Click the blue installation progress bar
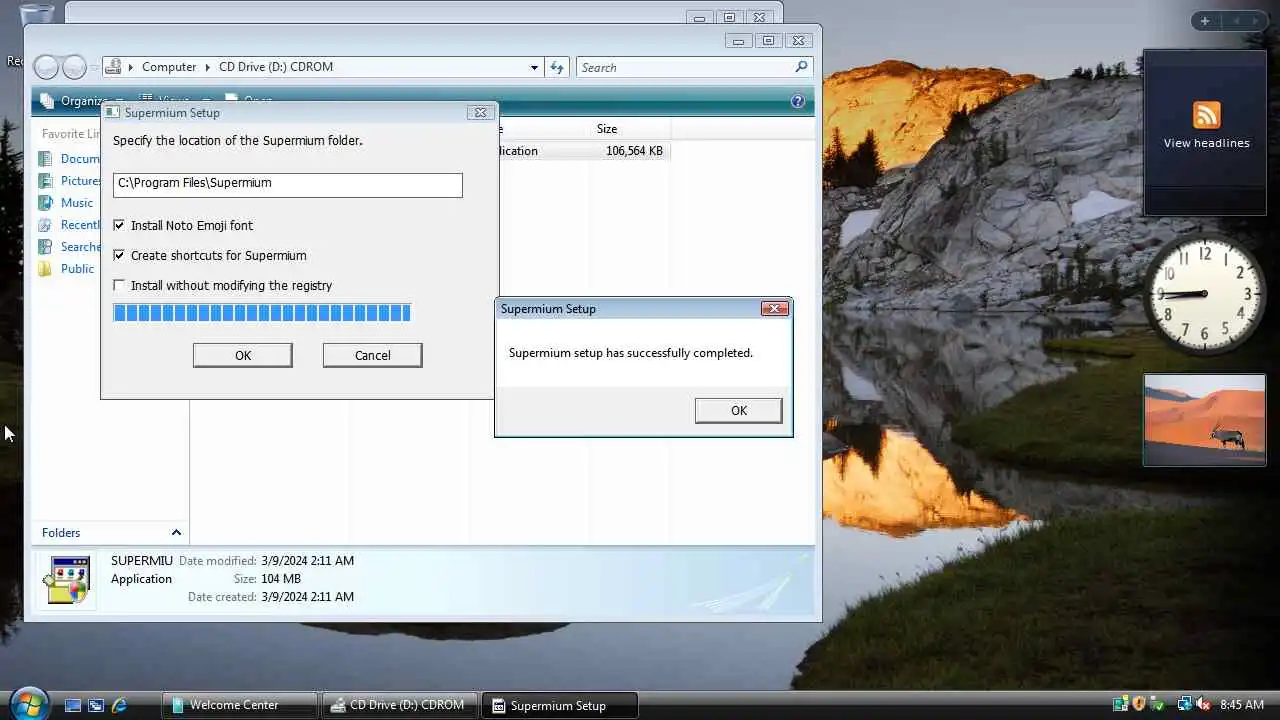This screenshot has height=720, width=1280. point(262,313)
